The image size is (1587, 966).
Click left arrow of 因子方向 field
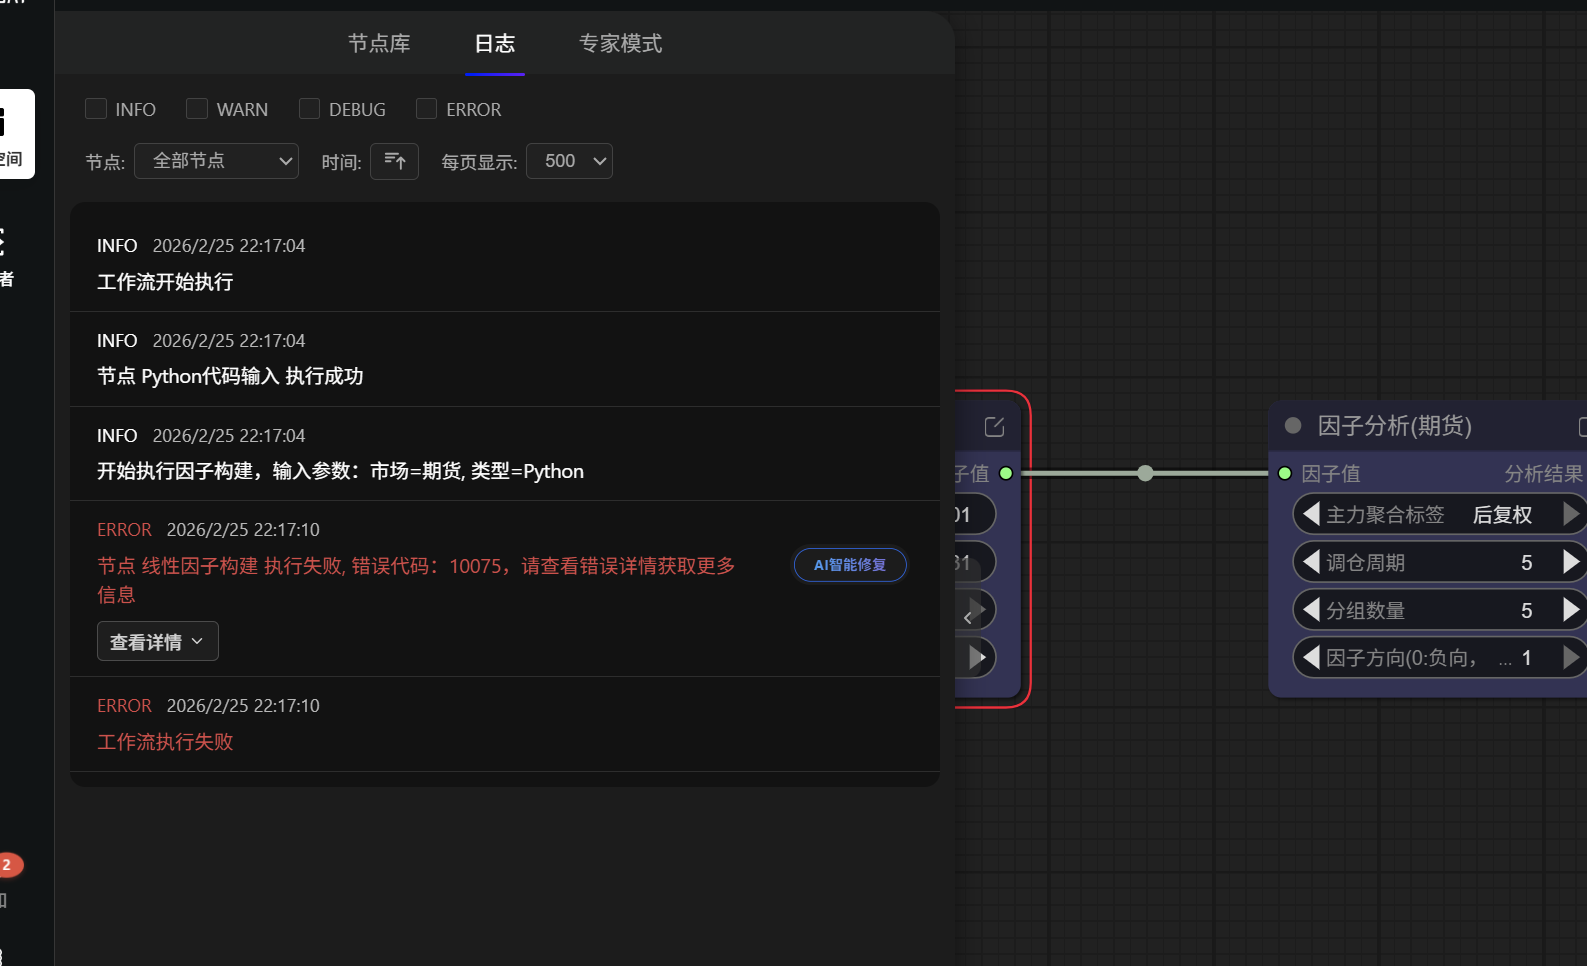click(x=1311, y=657)
